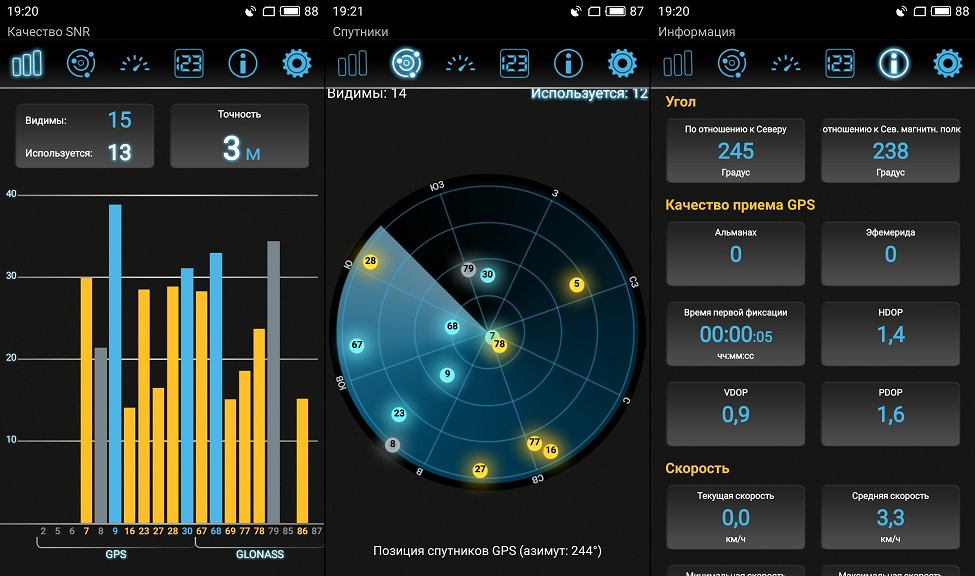
Task: Tap the GPS group label under the chart
Action: pyautogui.click(x=116, y=554)
